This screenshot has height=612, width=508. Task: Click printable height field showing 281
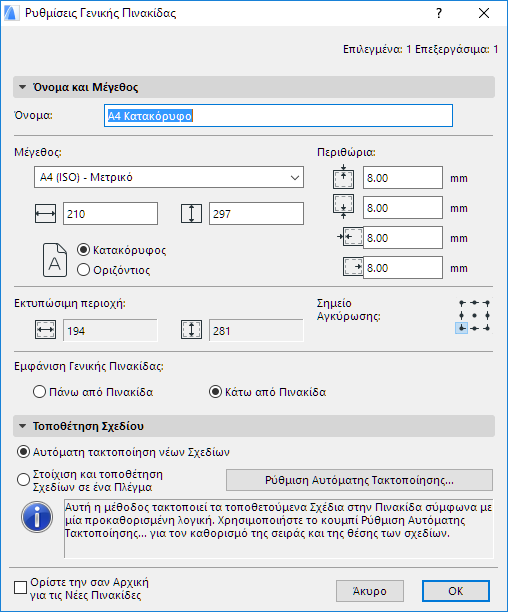point(256,331)
